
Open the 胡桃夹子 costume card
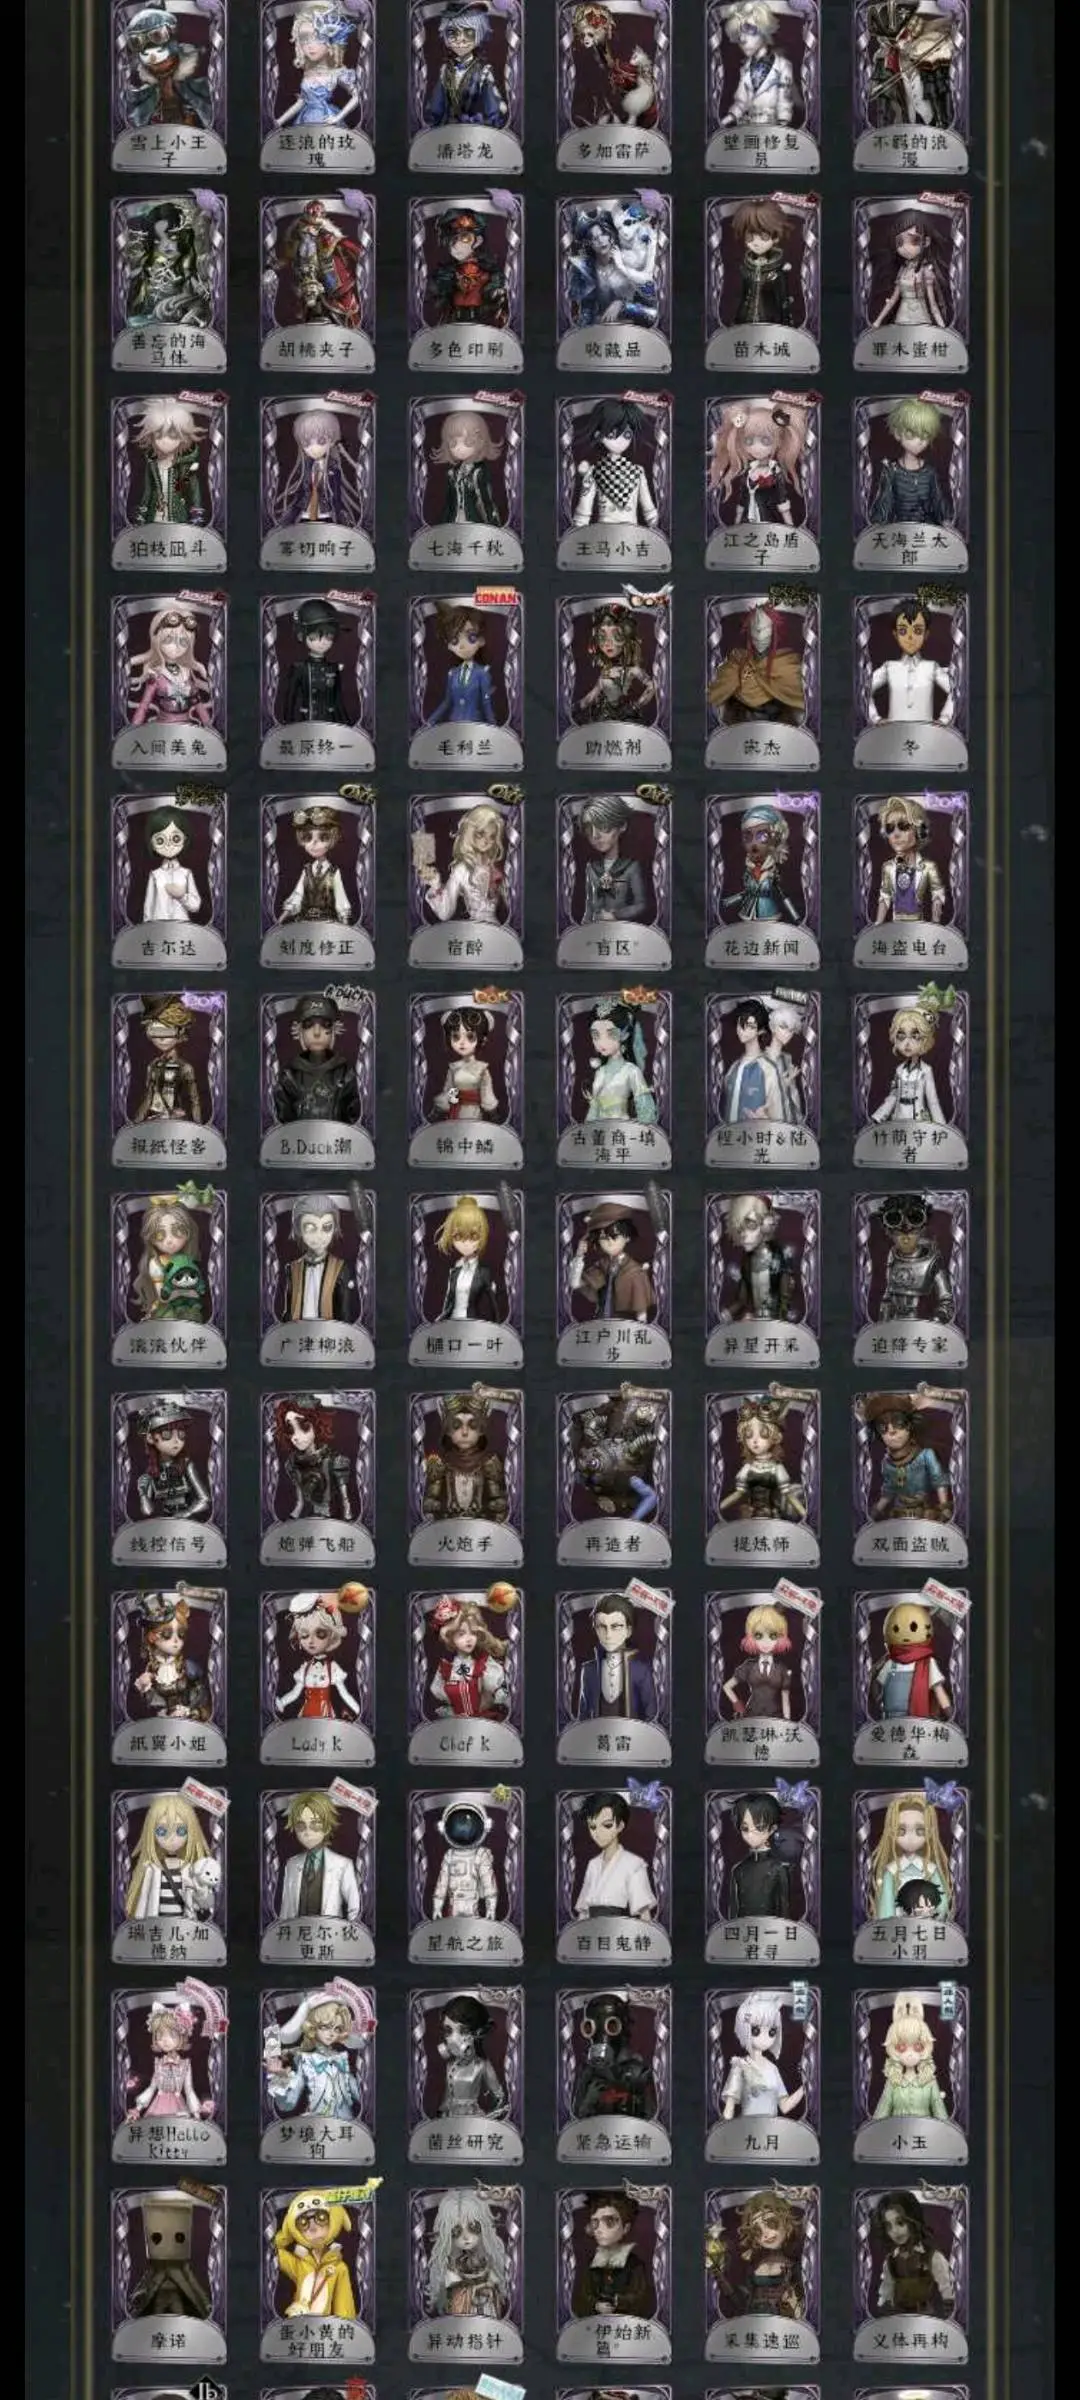(317, 284)
